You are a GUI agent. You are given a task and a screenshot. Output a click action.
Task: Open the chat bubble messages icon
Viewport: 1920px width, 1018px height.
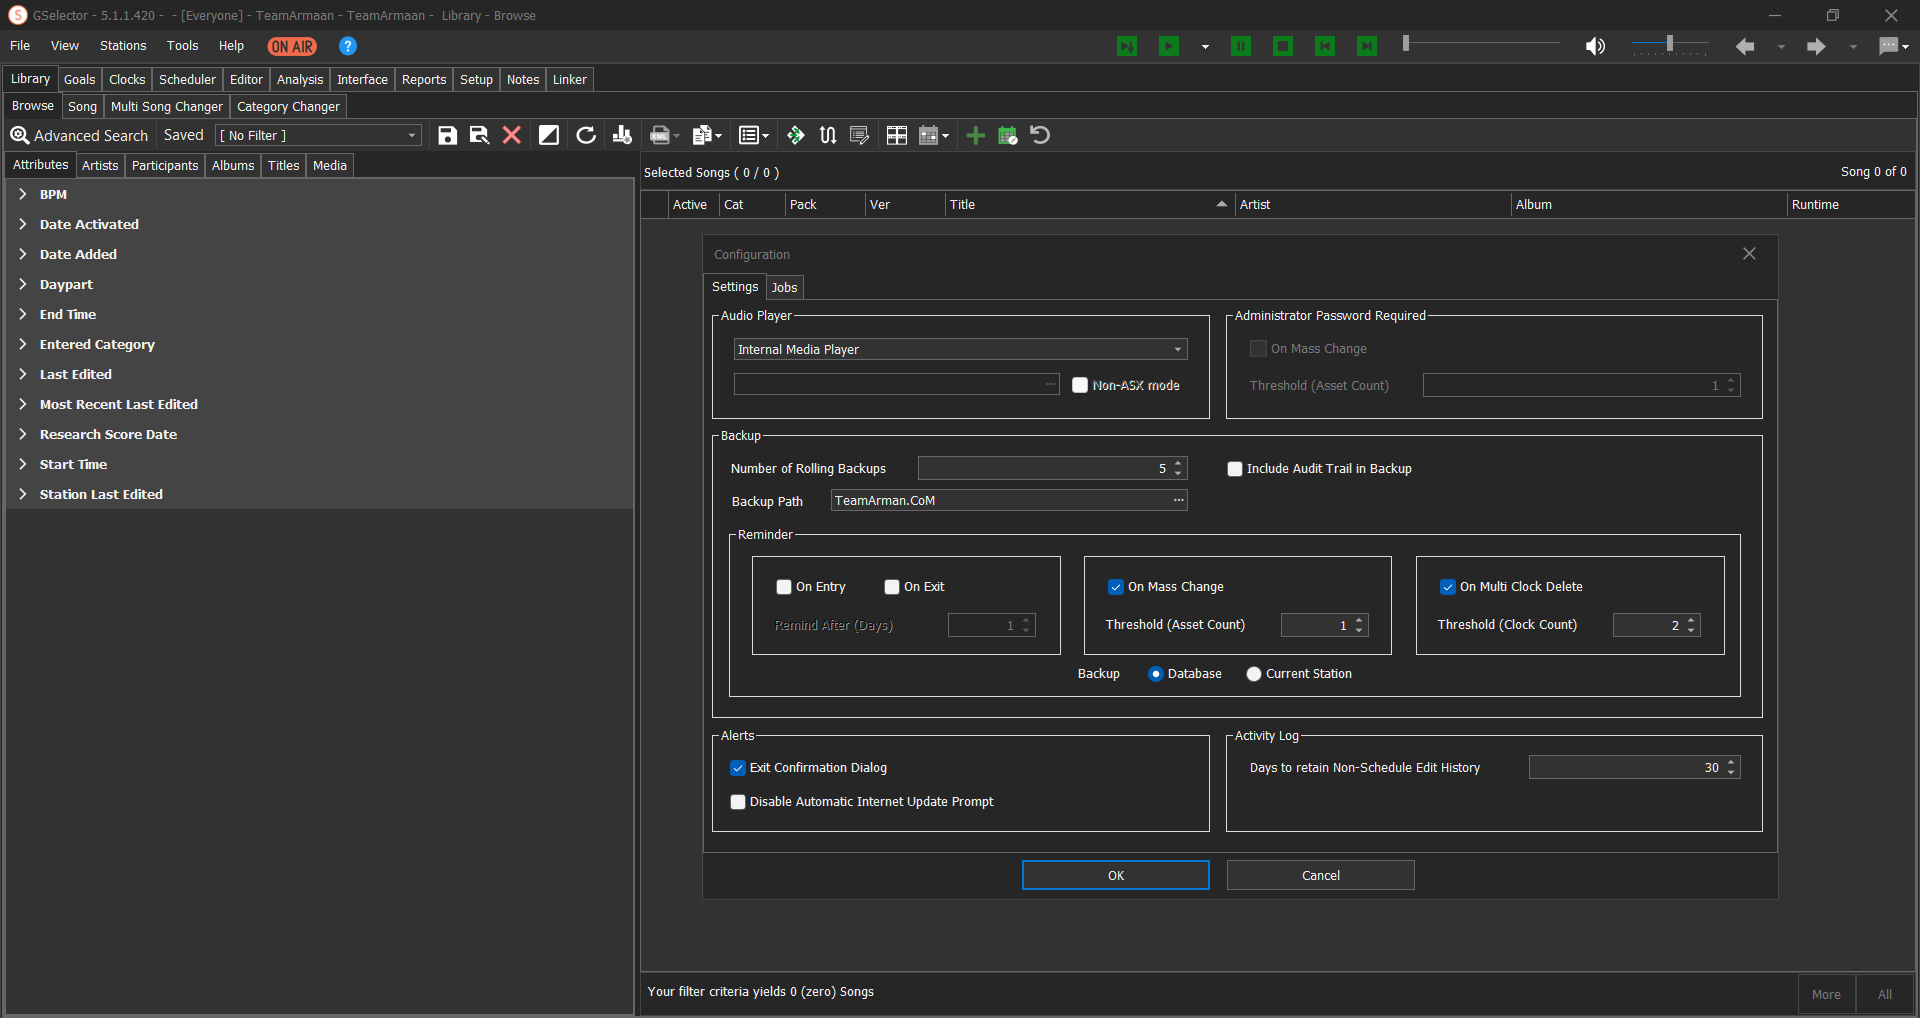point(1888,46)
